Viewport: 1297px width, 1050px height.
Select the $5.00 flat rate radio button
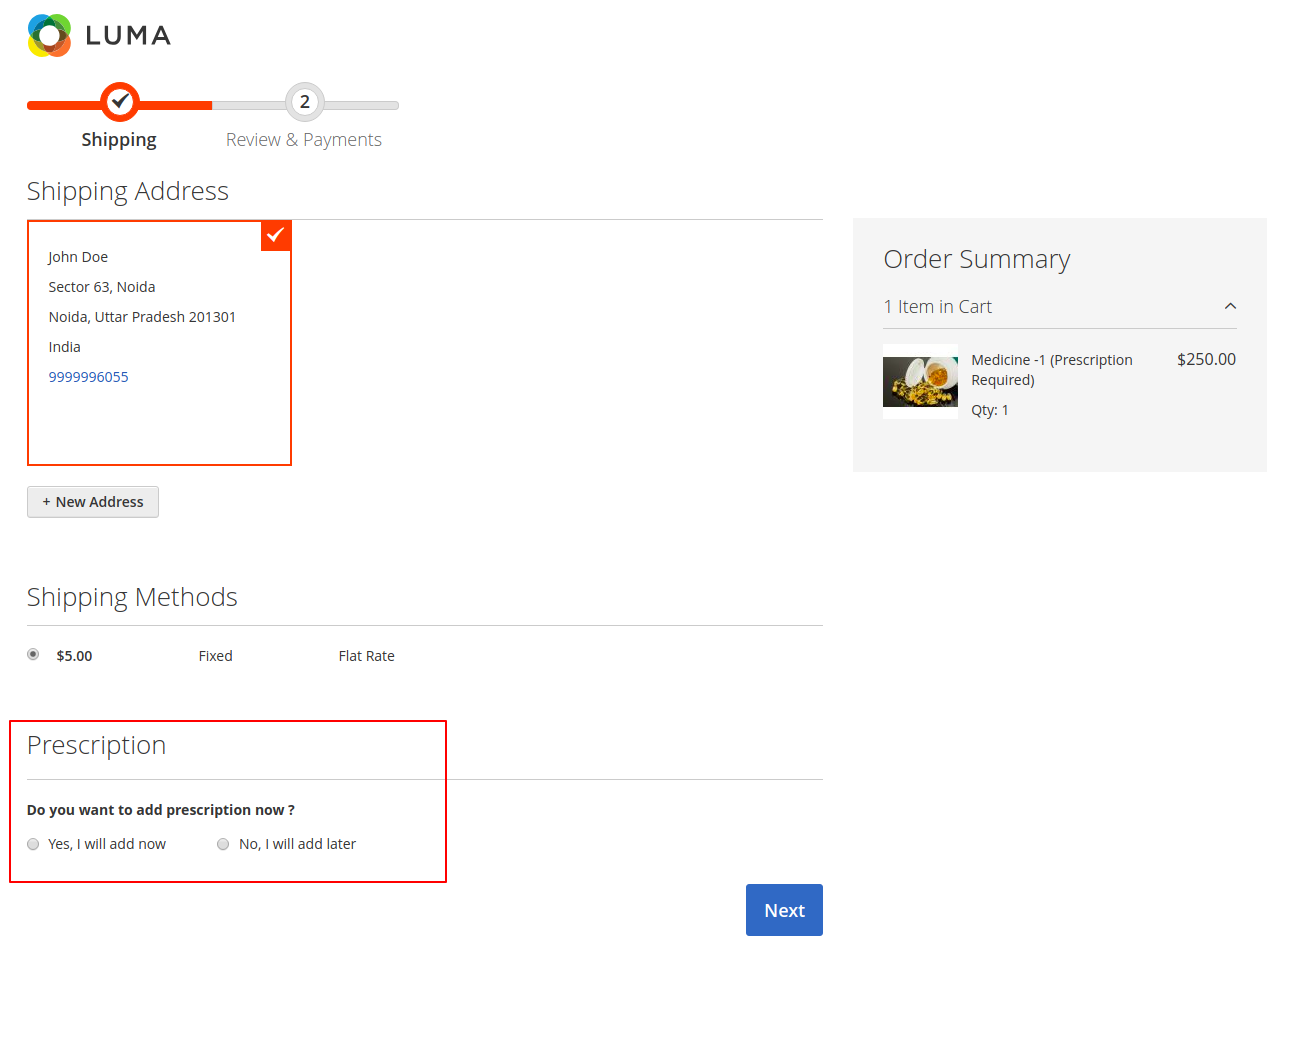(33, 655)
